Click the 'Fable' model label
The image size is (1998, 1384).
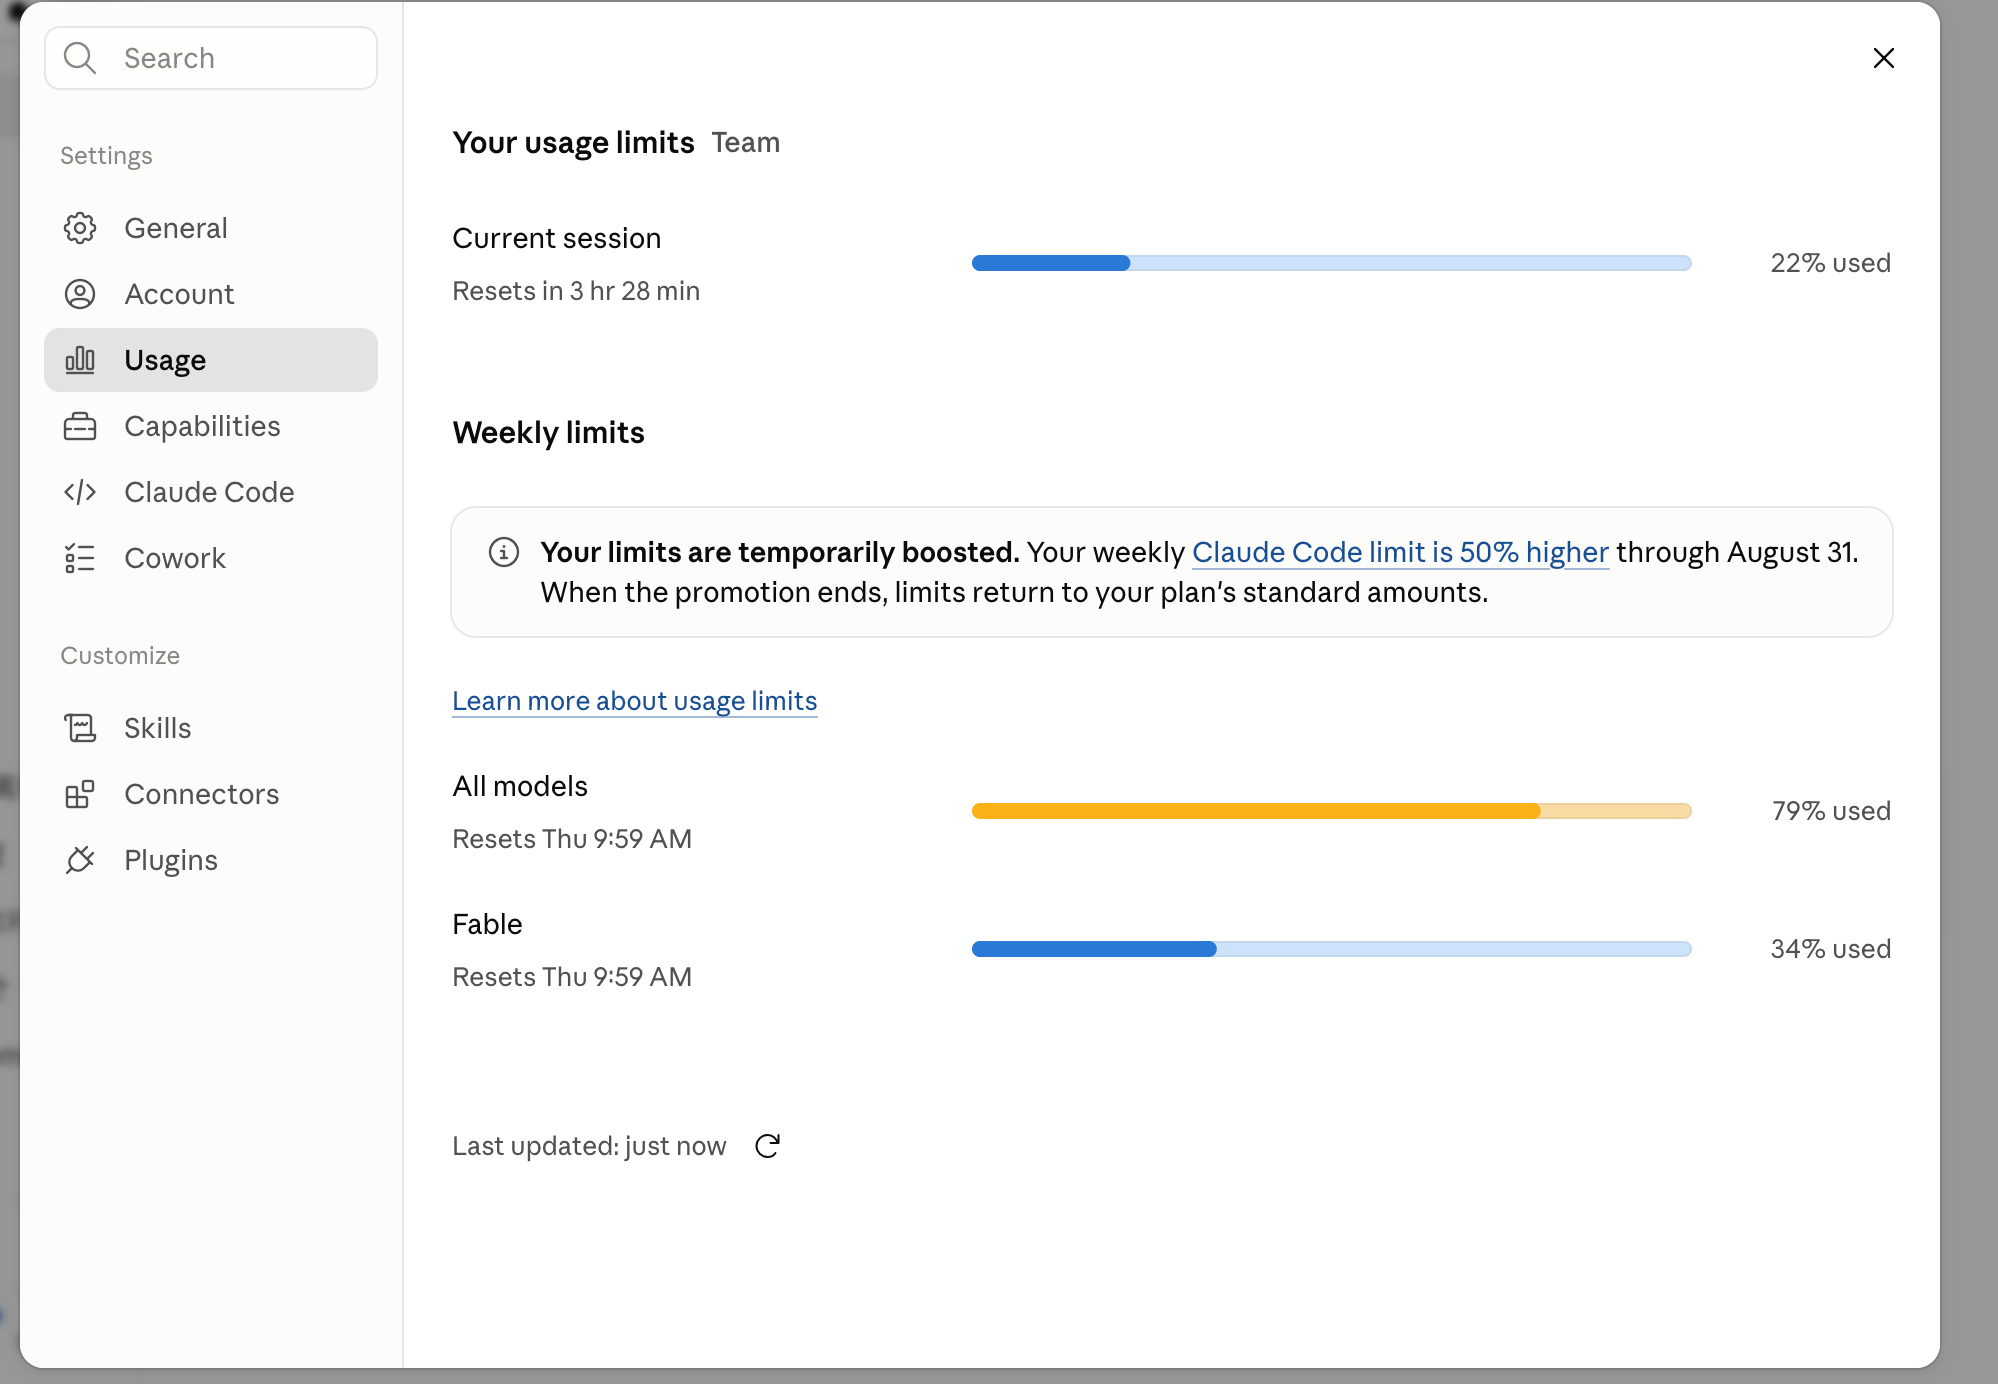pyautogui.click(x=487, y=924)
